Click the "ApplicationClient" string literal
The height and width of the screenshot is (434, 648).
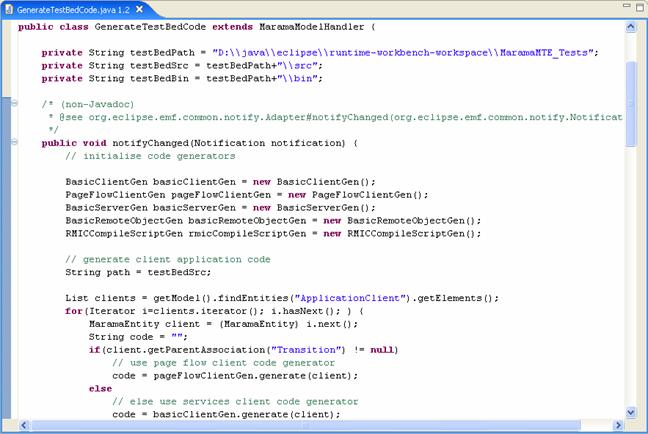tap(350, 298)
